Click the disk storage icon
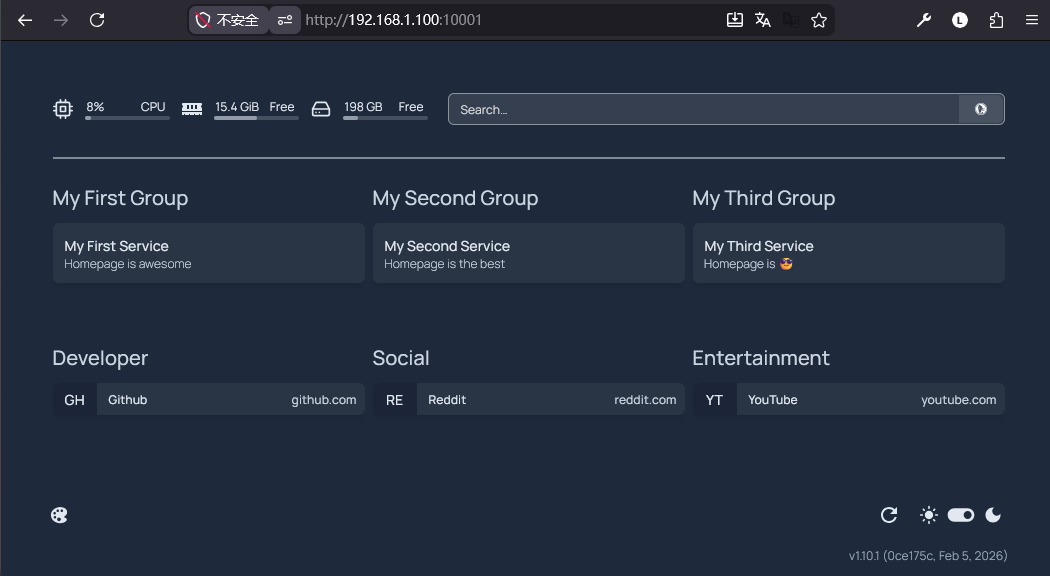 click(320, 109)
